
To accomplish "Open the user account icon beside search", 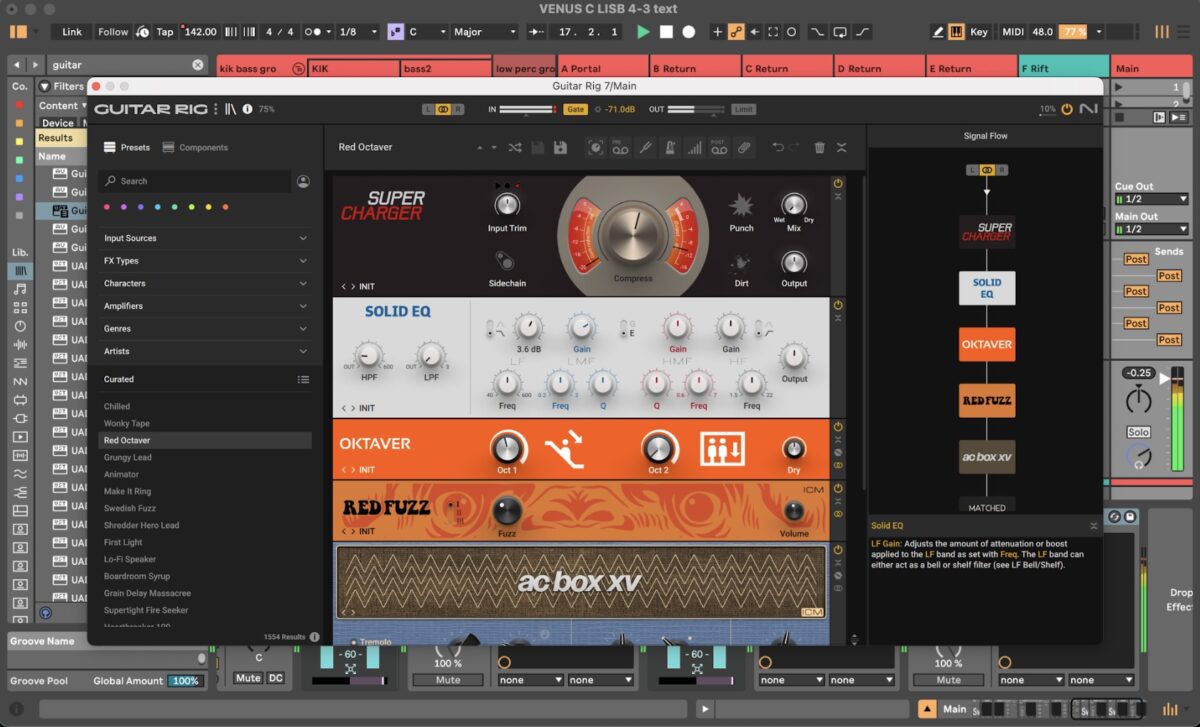I will (x=303, y=181).
